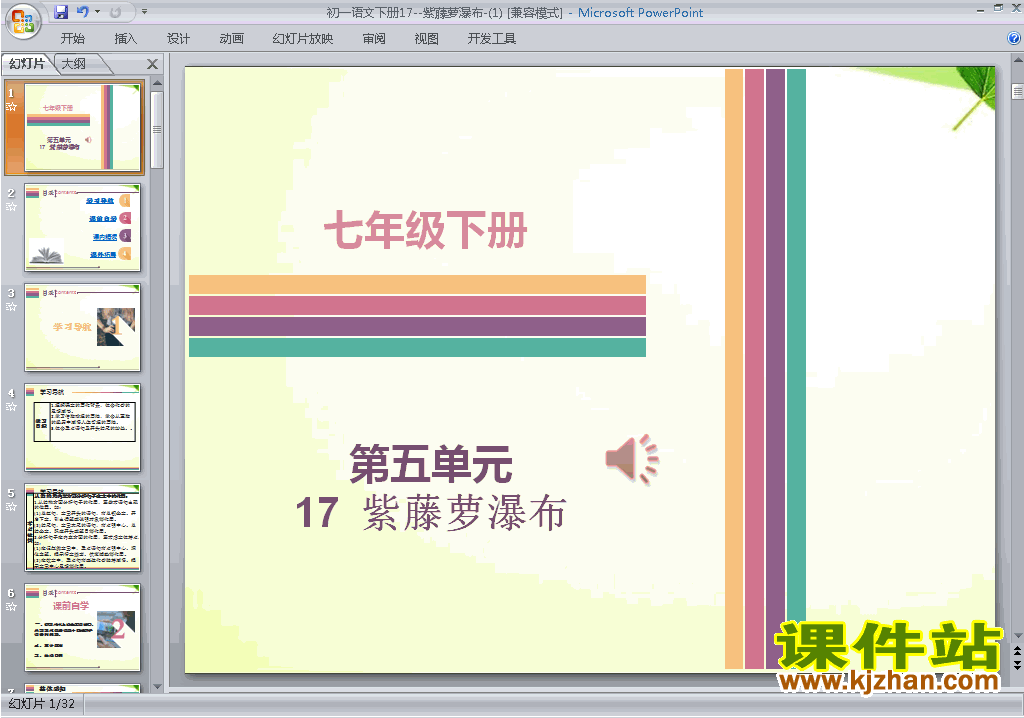Image resolution: width=1024 pixels, height=718 pixels.
Task: Select slide 4 thumbnail
Action: [82, 427]
